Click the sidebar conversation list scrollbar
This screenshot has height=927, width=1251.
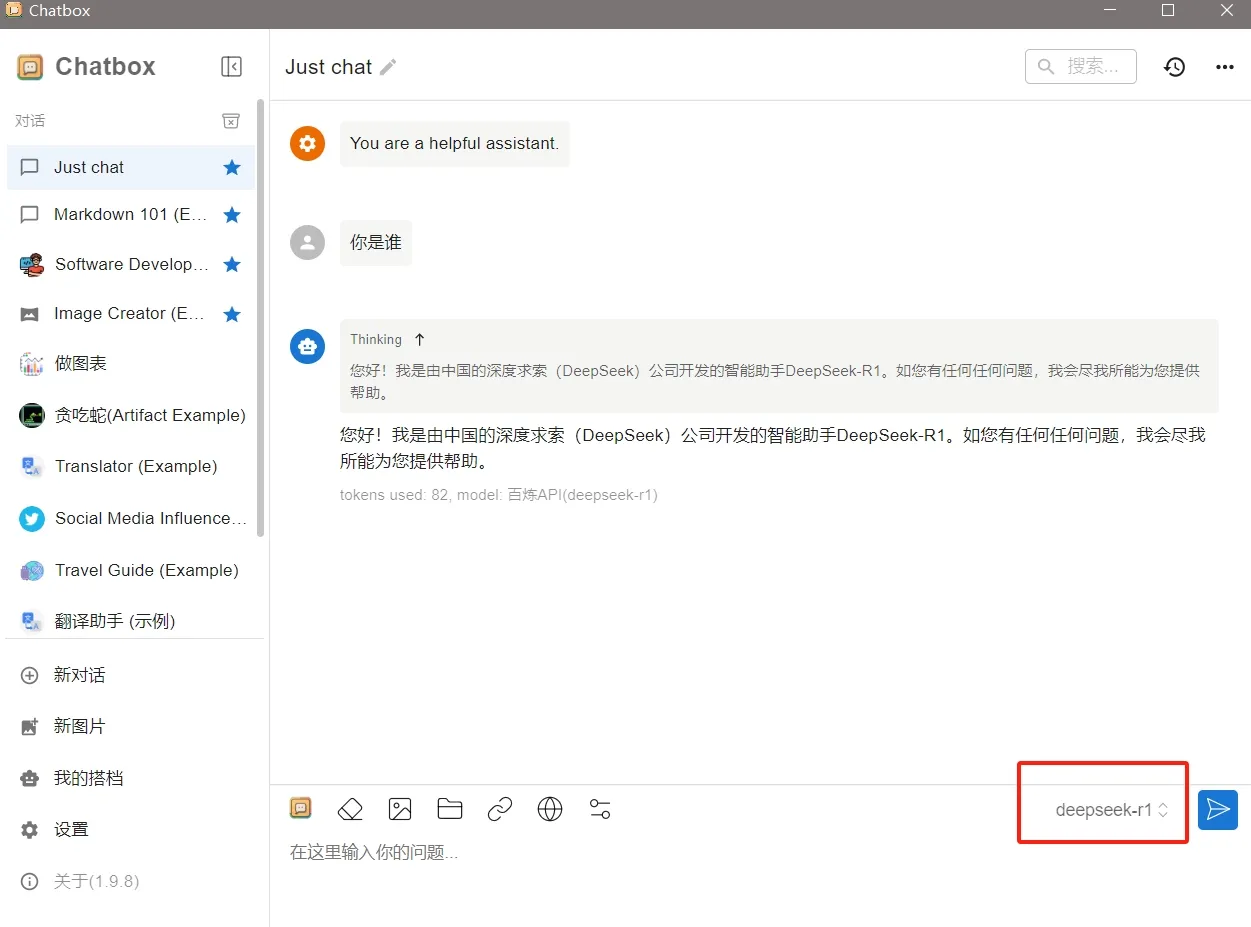point(261,320)
